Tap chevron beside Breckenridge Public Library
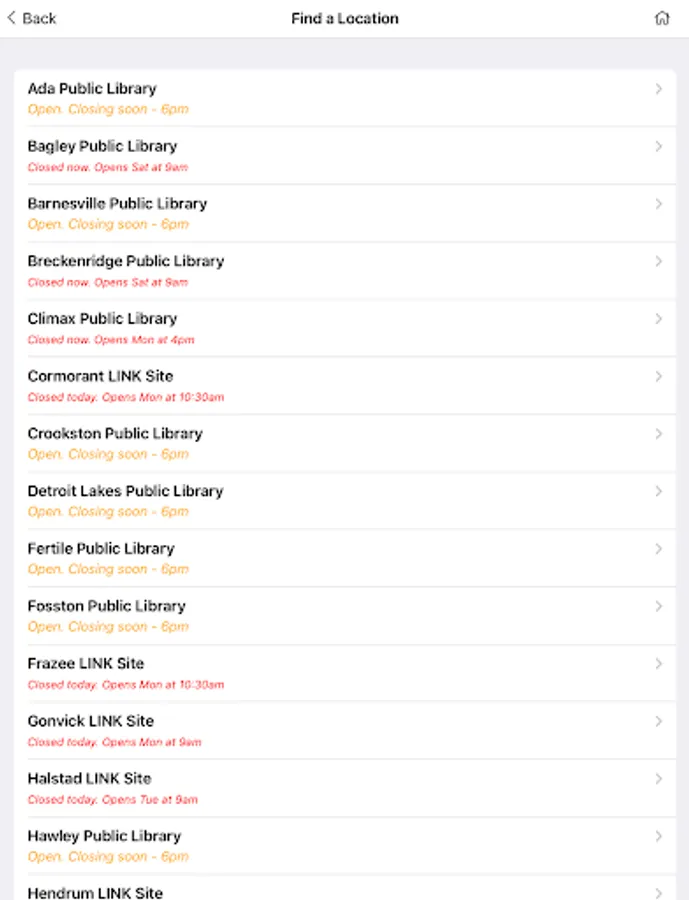This screenshot has width=689, height=900. click(658, 261)
